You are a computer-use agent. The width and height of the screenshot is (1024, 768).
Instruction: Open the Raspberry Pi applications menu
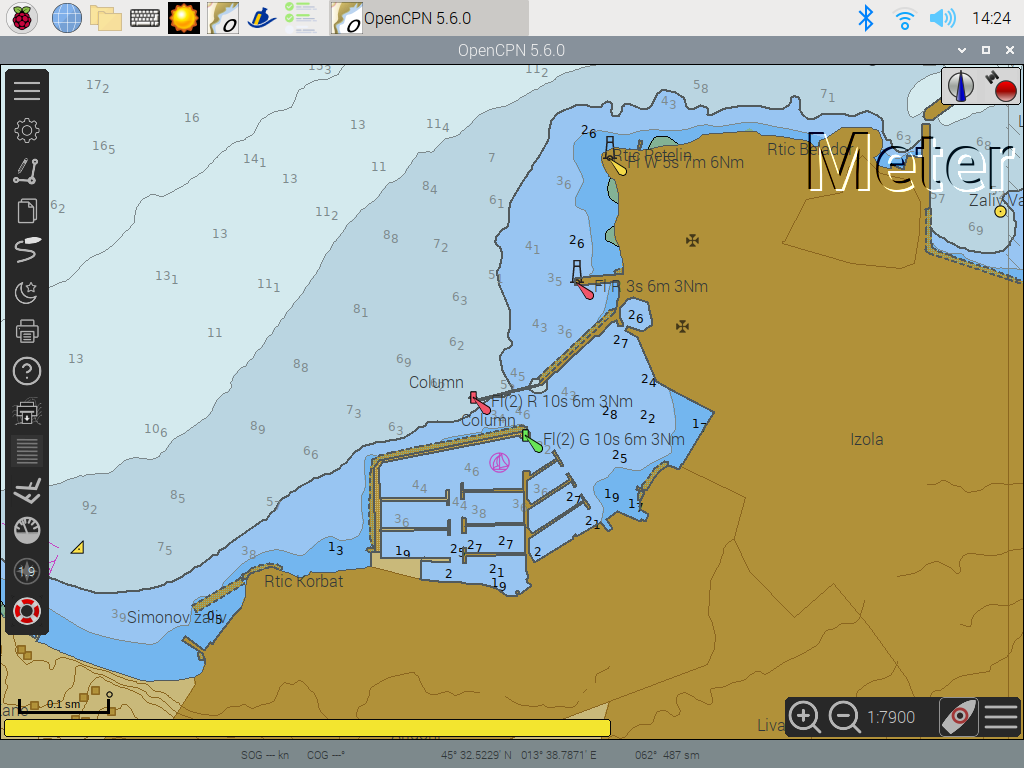[22, 18]
